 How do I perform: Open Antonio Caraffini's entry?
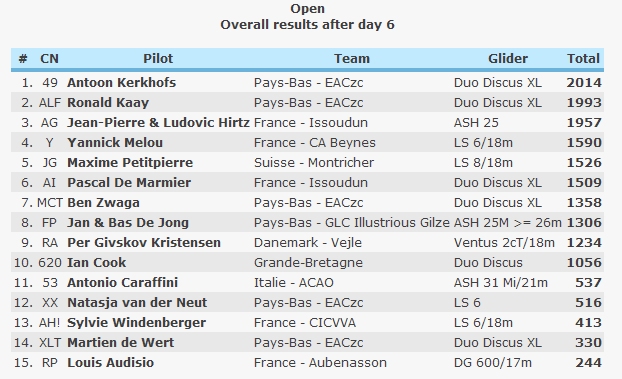tap(123, 283)
